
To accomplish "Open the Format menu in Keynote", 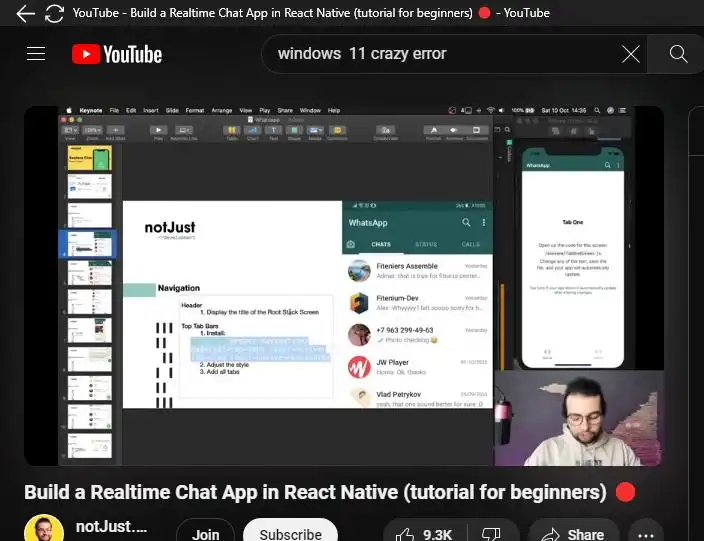I will 194,110.
